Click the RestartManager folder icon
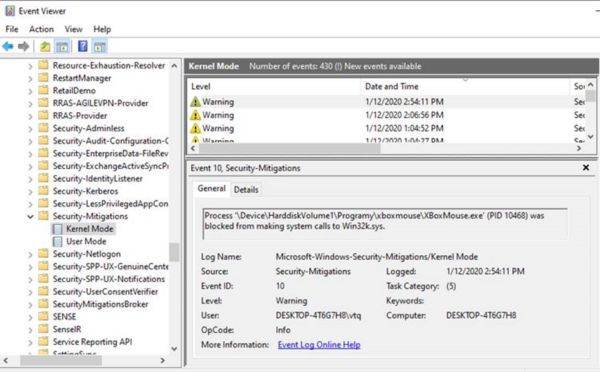Viewport: 600px width, 372px height. tap(44, 78)
